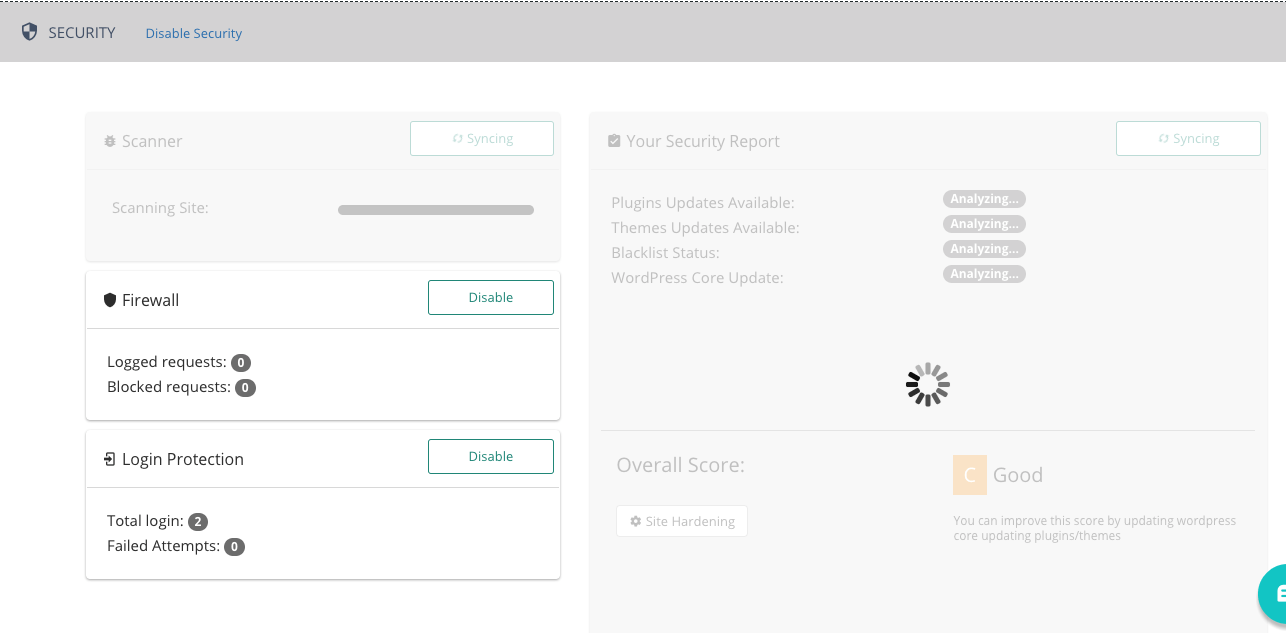Click the Firewall shield icon
This screenshot has height=633, width=1286.
[x=110, y=300]
